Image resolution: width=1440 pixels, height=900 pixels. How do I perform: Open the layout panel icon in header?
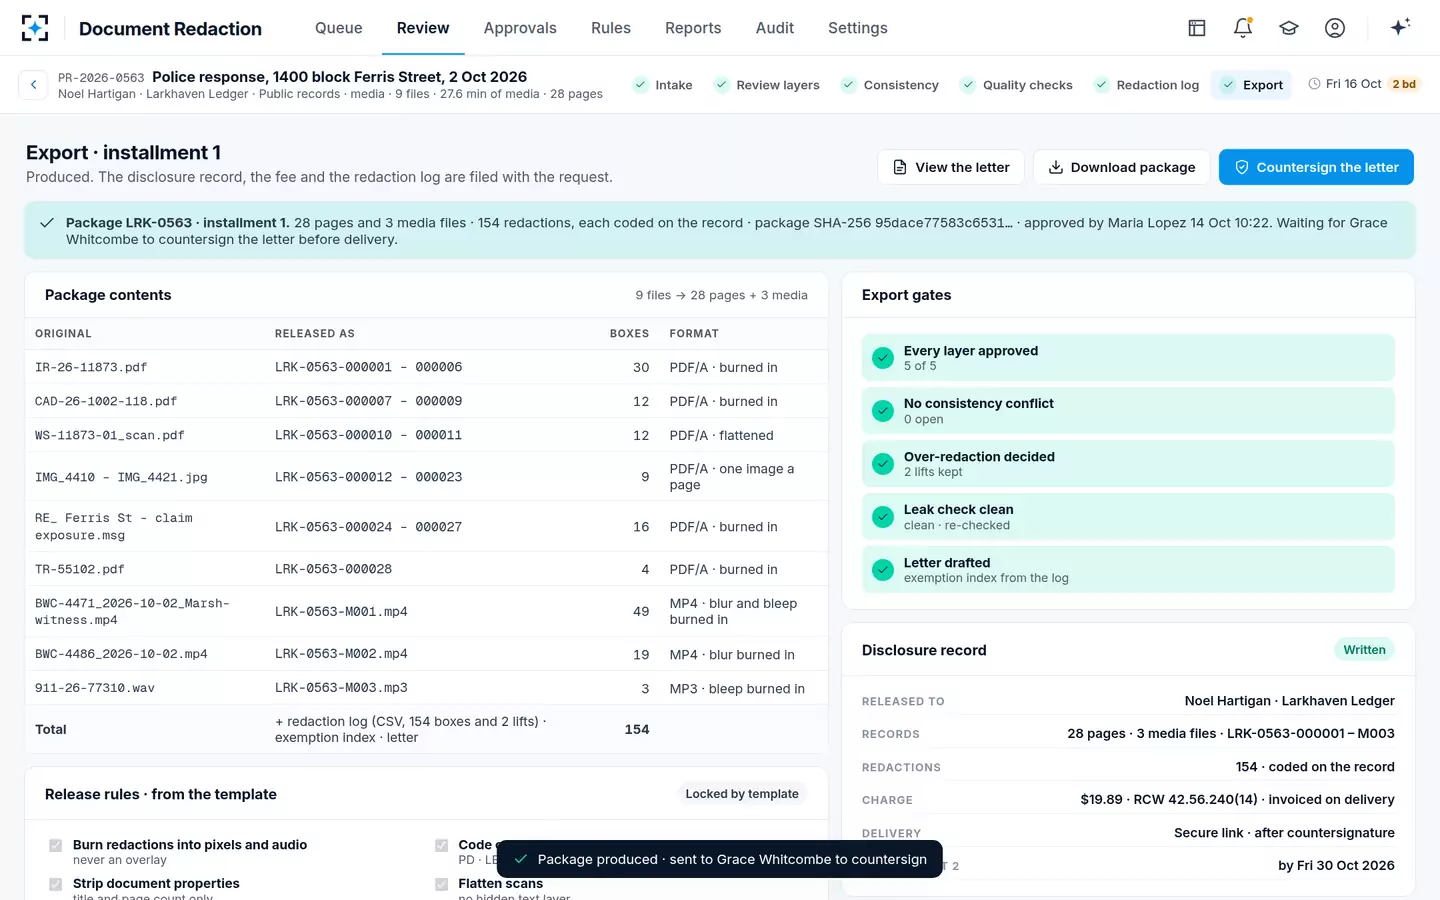[x=1197, y=28]
